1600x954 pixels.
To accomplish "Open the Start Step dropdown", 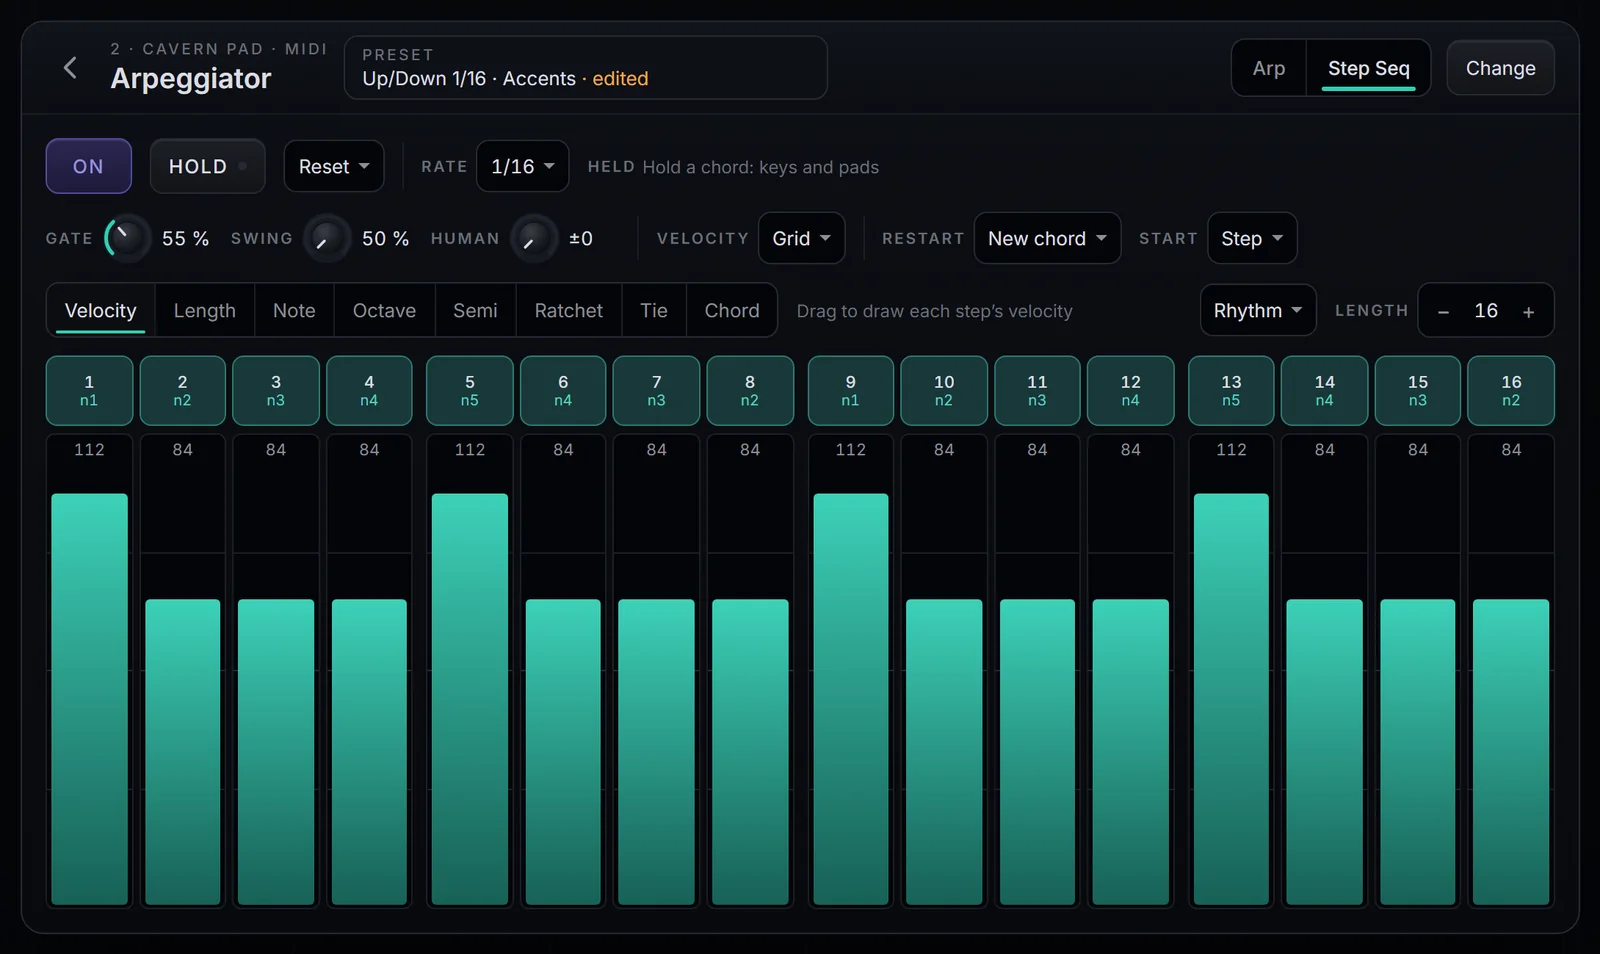I will tap(1252, 238).
